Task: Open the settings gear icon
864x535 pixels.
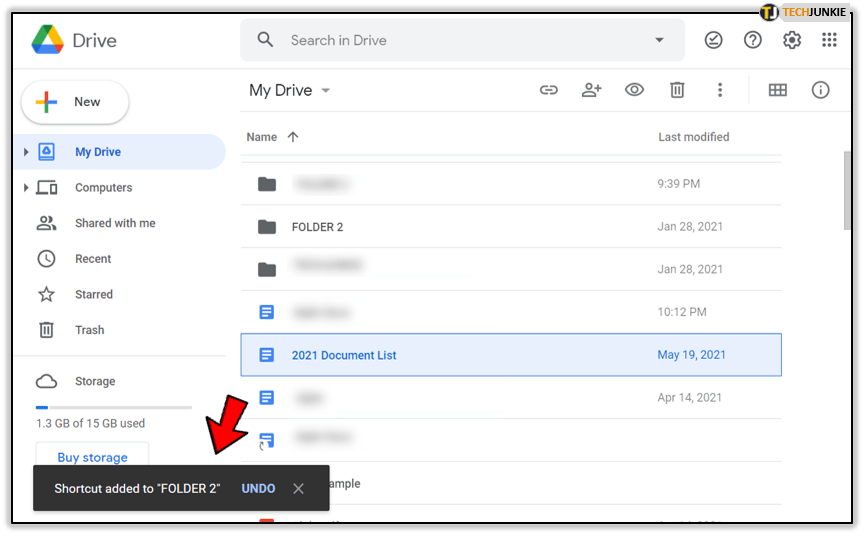Action: [792, 40]
